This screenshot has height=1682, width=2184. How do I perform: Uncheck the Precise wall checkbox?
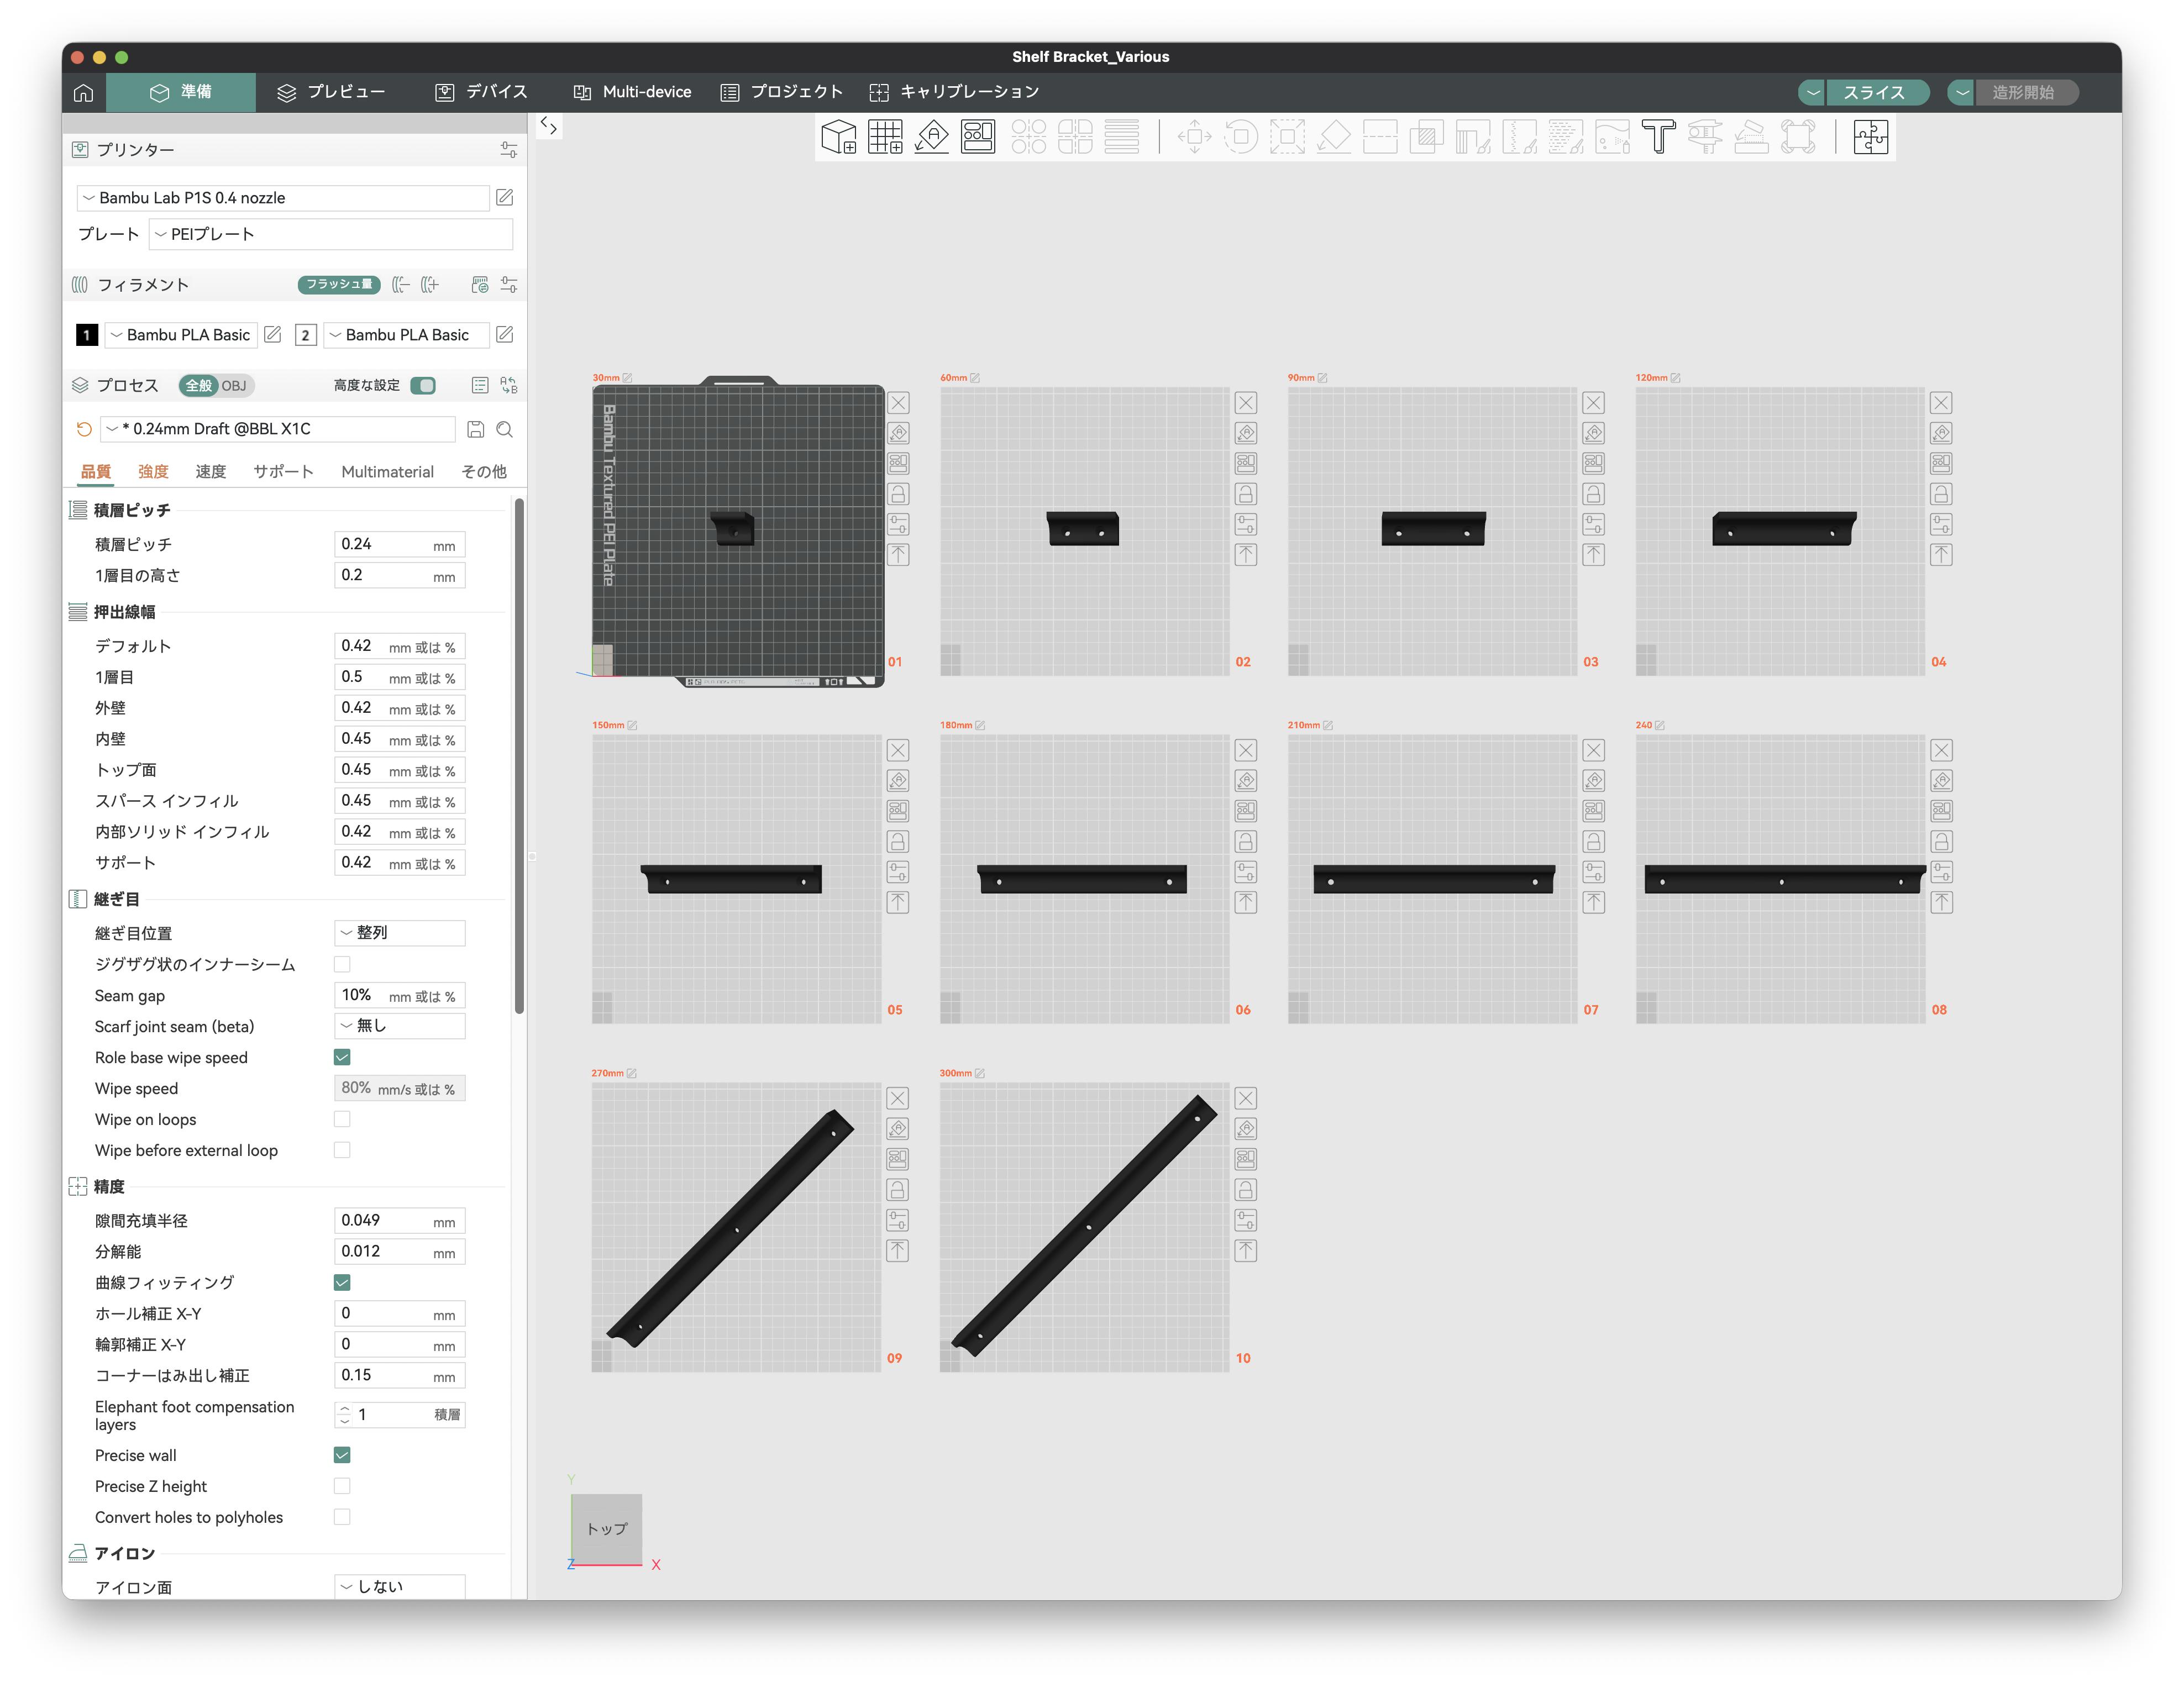click(342, 1455)
